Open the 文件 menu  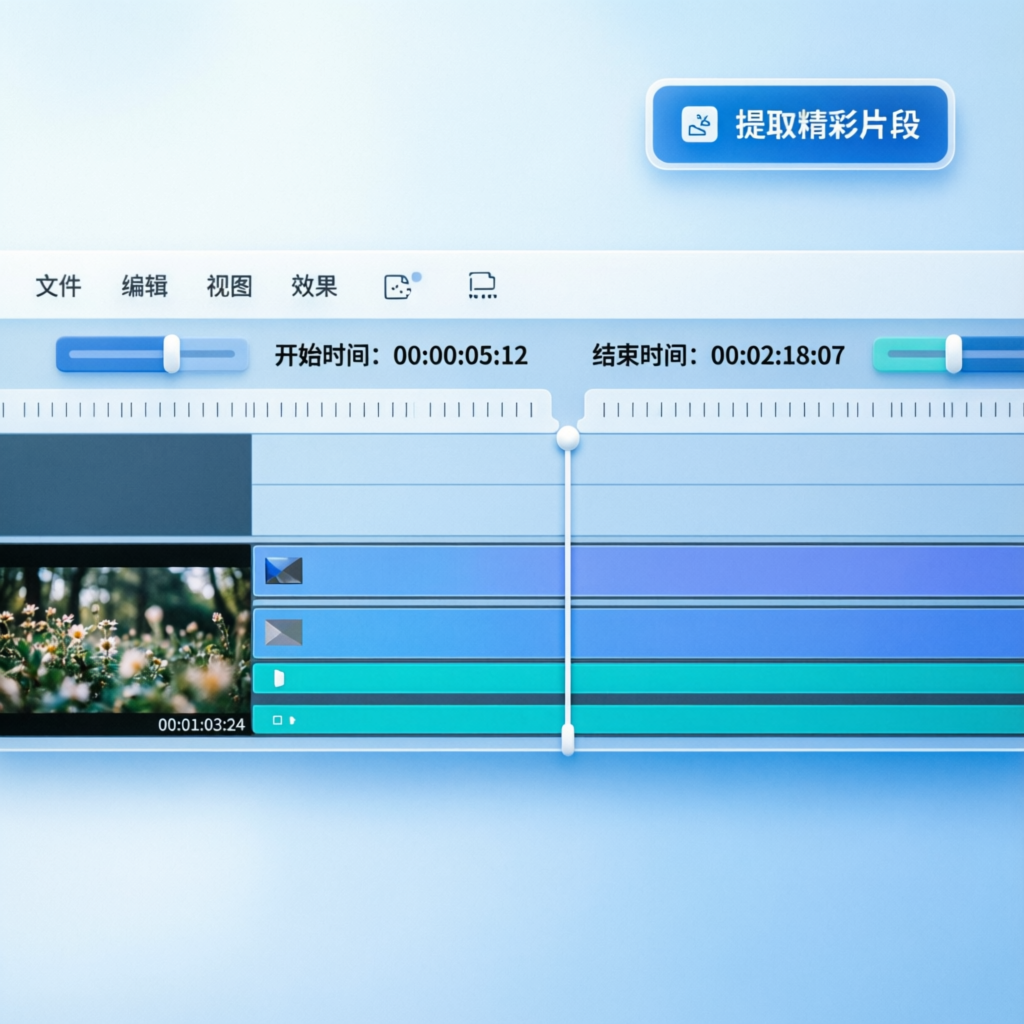[60, 287]
